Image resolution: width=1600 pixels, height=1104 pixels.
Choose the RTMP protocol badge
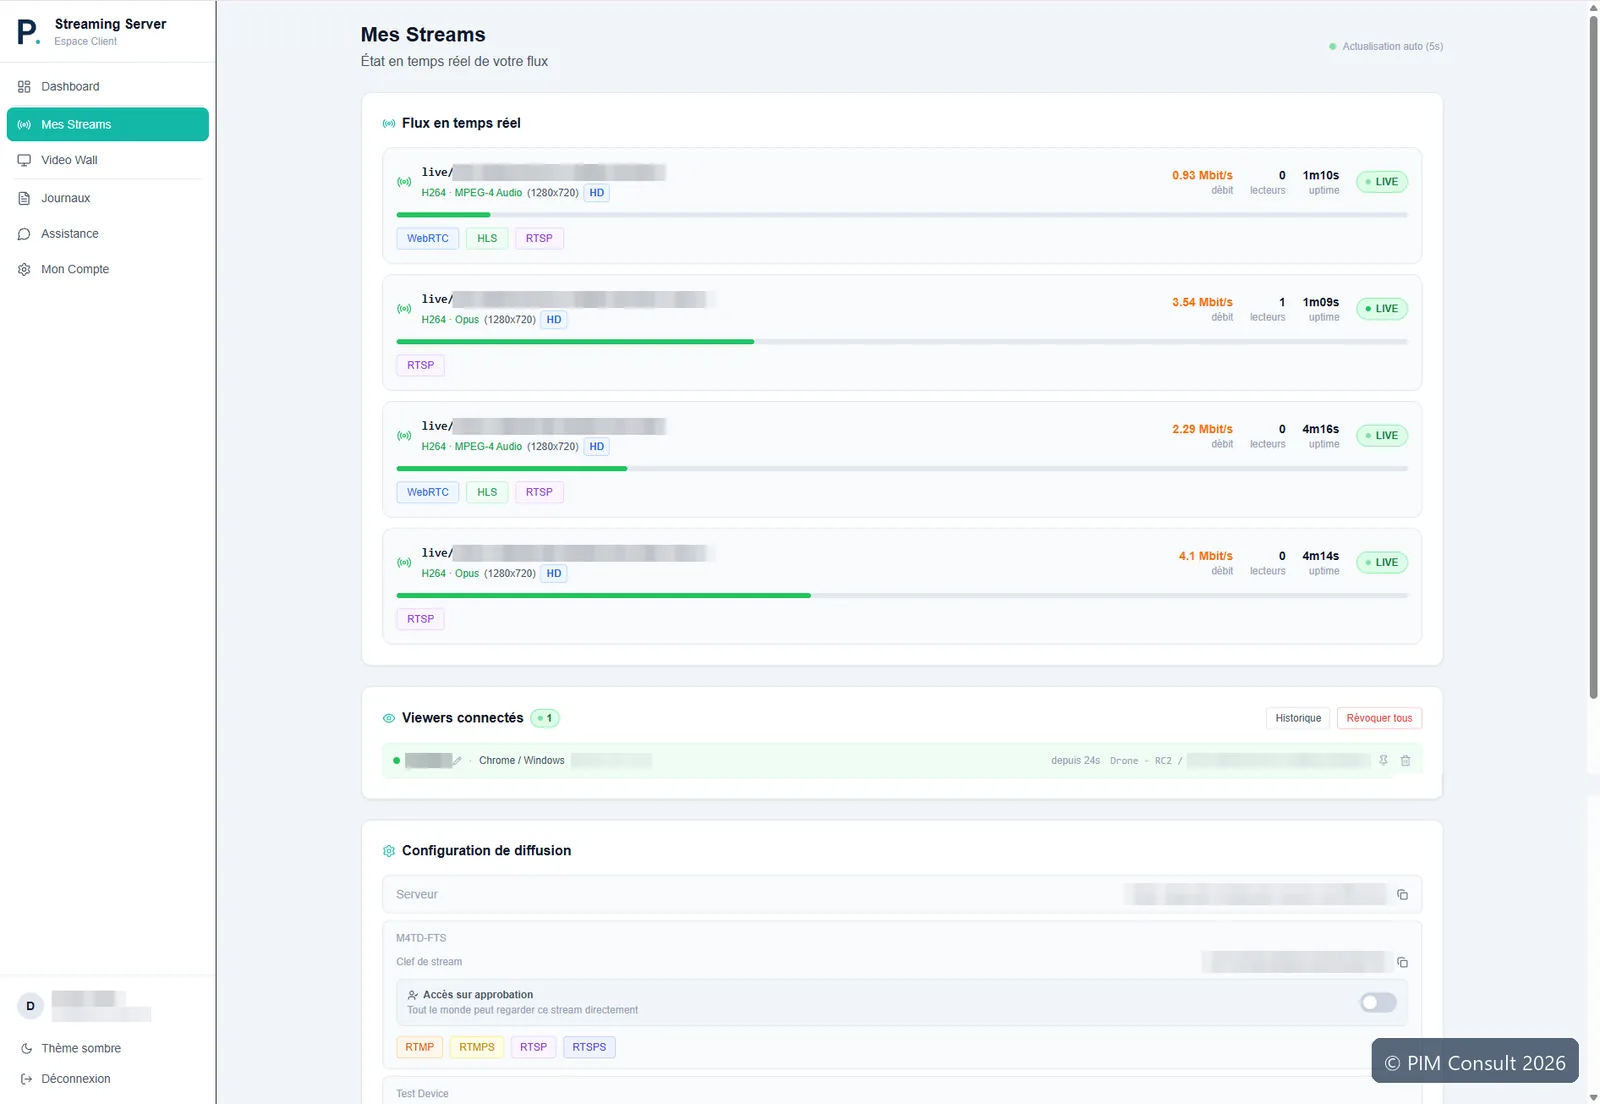point(420,1047)
